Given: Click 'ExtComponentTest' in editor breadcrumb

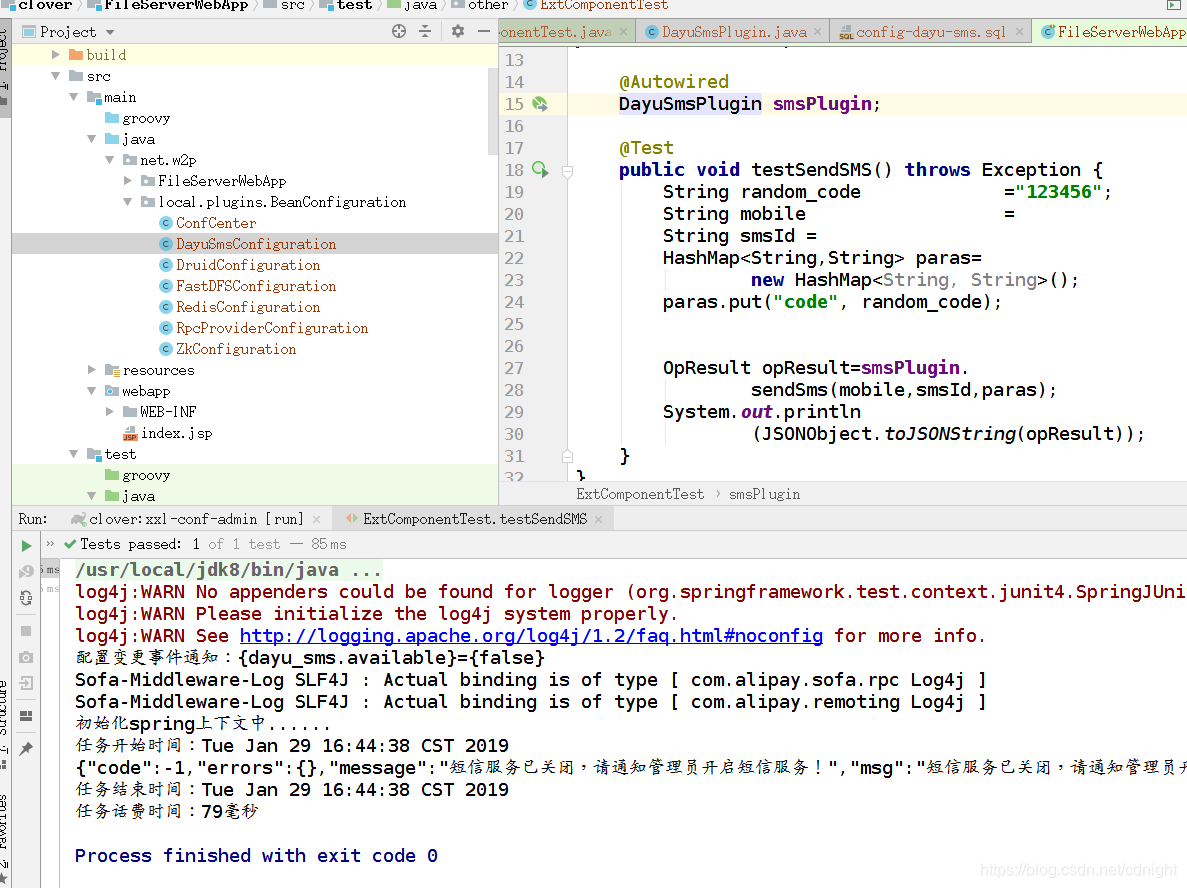Looking at the screenshot, I should (640, 494).
